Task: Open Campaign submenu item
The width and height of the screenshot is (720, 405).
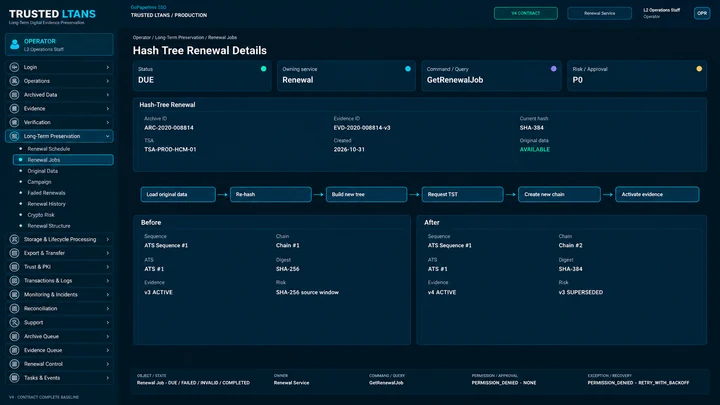Action: coord(39,182)
